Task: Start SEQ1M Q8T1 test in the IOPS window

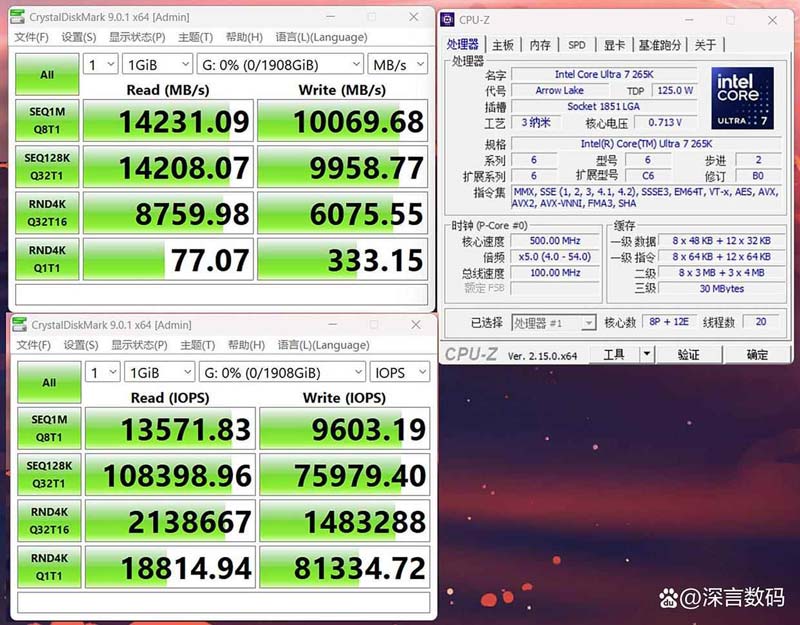Action: 48,430
